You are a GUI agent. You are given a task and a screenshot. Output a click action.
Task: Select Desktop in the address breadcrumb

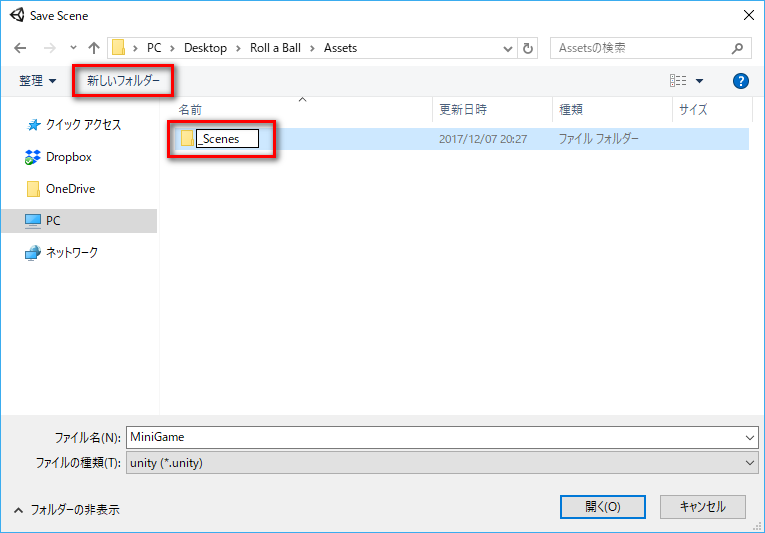pyautogui.click(x=205, y=48)
